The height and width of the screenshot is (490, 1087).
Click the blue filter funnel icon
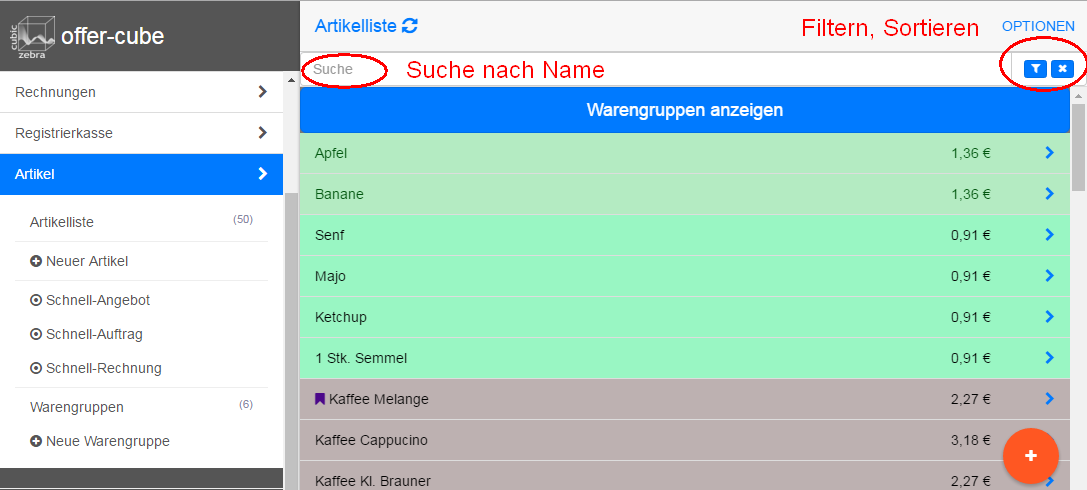click(1036, 69)
